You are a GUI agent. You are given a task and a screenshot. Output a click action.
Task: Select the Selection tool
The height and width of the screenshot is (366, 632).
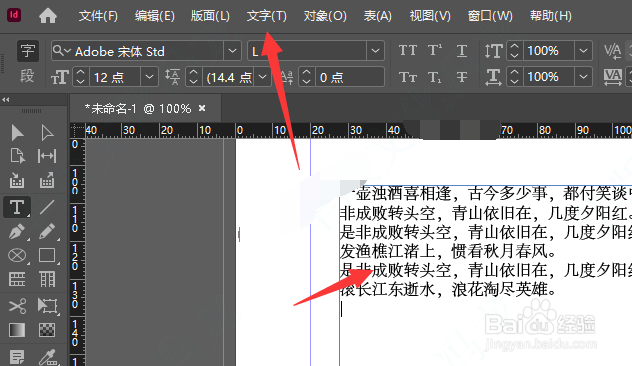click(x=17, y=133)
